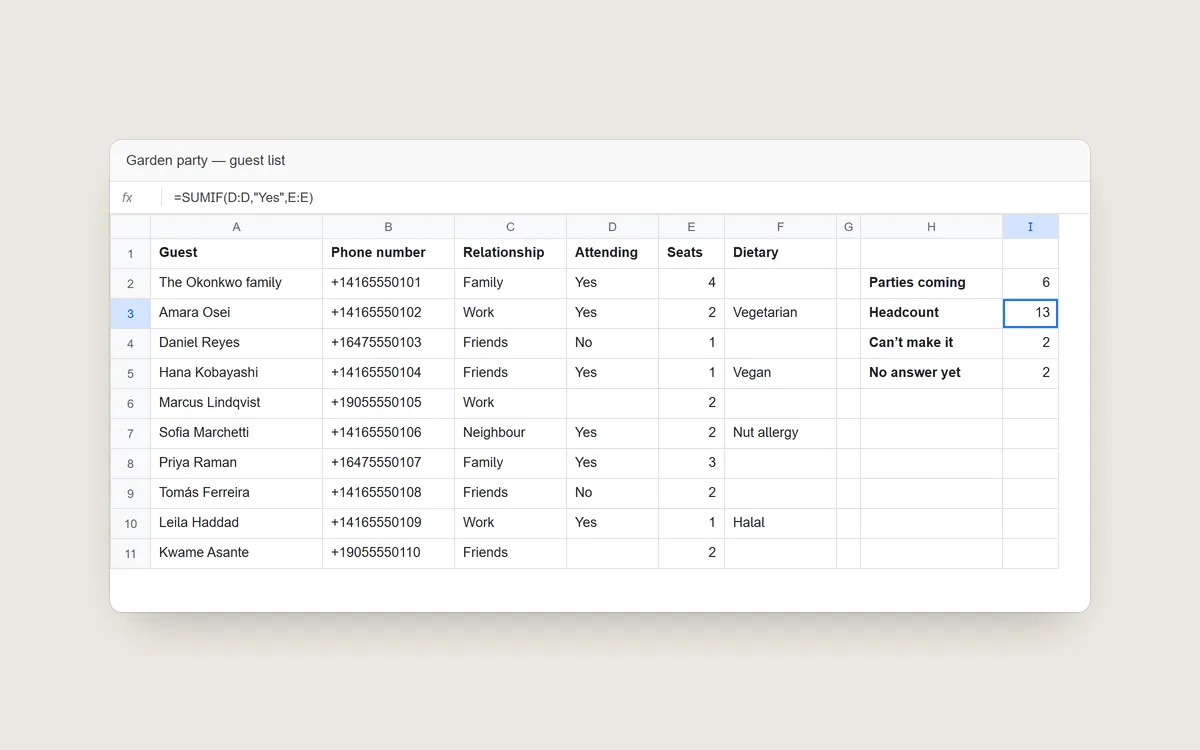The image size is (1200, 750).
Task: Click the Nut allergy cell
Action: click(x=780, y=433)
